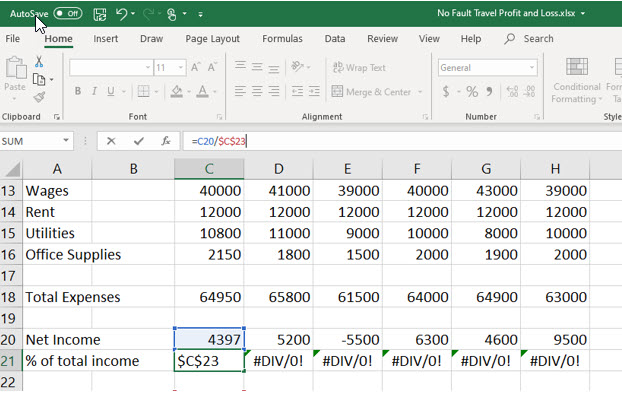Select column D header
This screenshot has width=622, height=394.
click(278, 169)
